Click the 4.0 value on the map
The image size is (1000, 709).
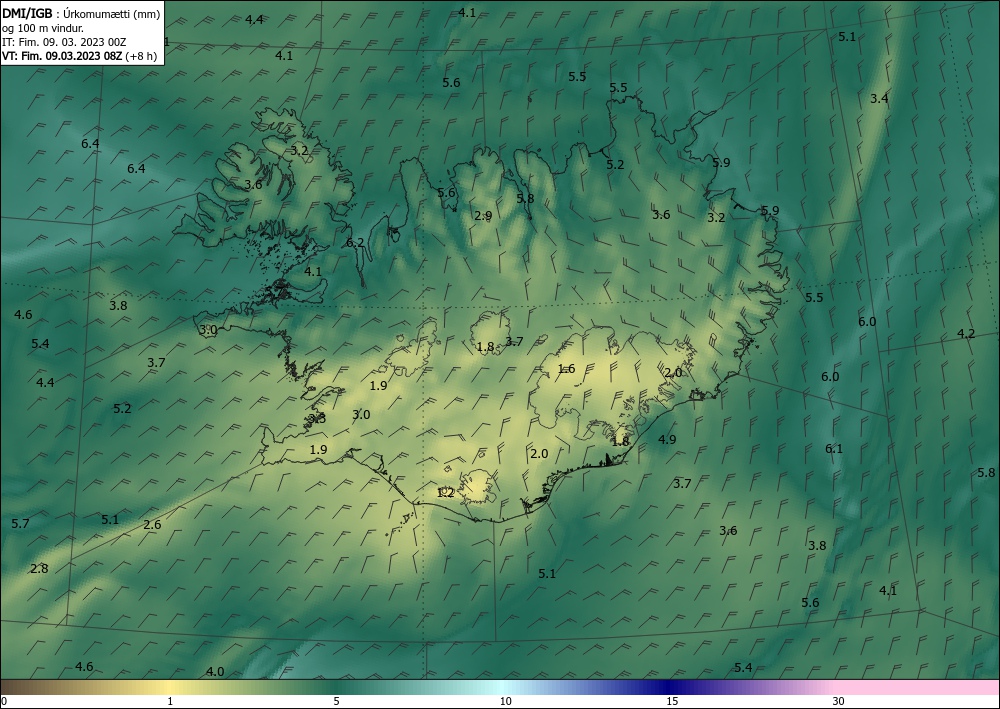click(215, 671)
